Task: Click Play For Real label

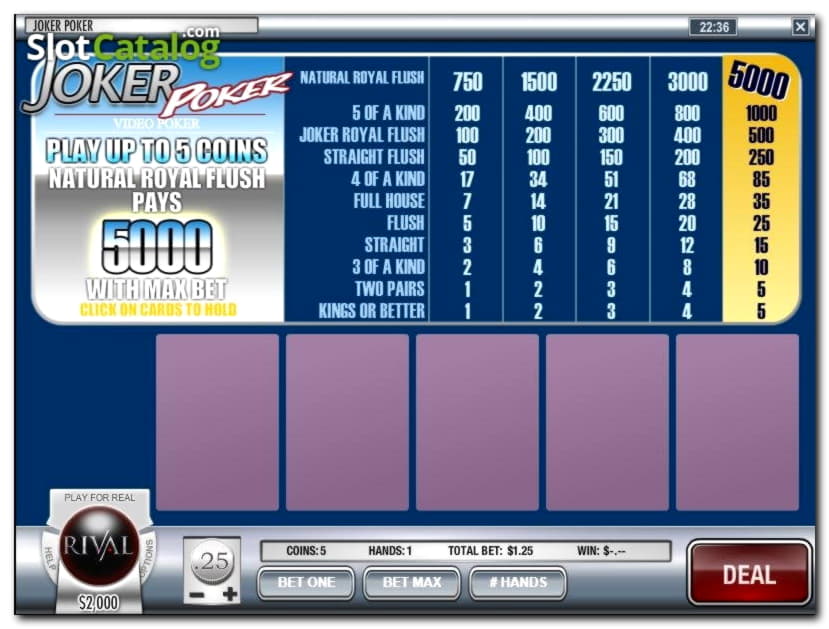Action: point(99,497)
